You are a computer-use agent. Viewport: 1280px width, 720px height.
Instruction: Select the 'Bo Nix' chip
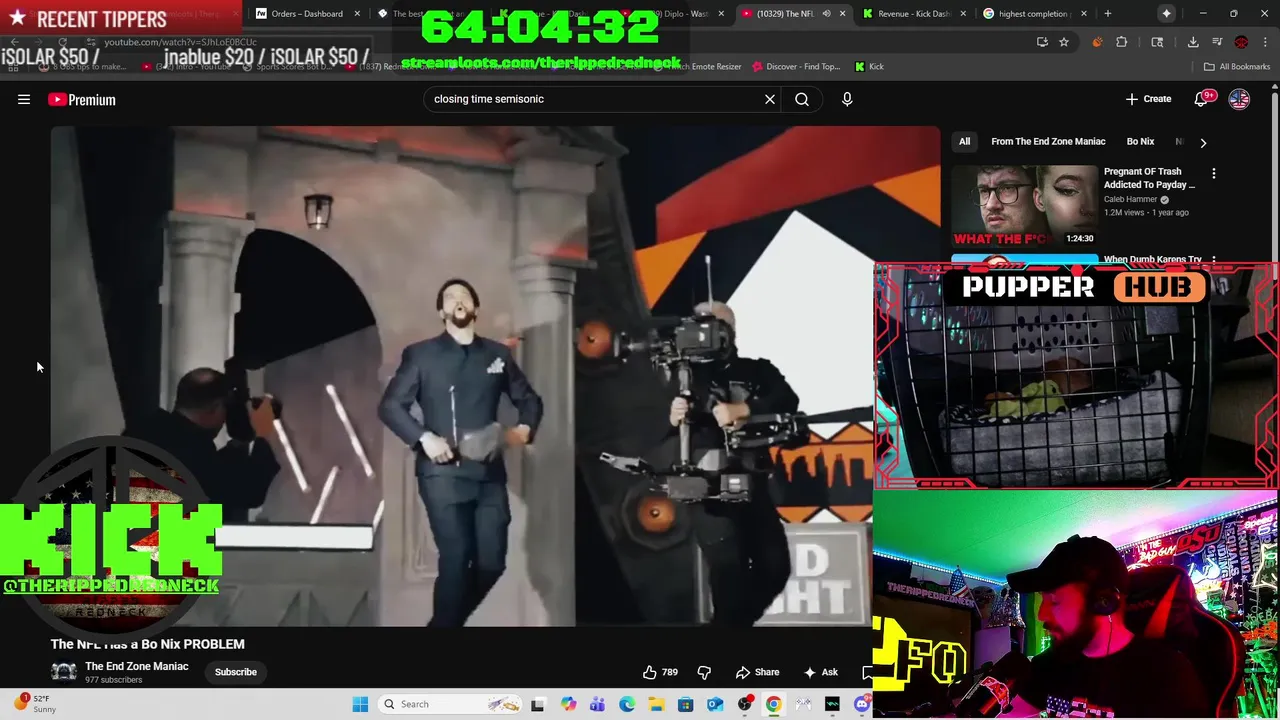point(1140,142)
